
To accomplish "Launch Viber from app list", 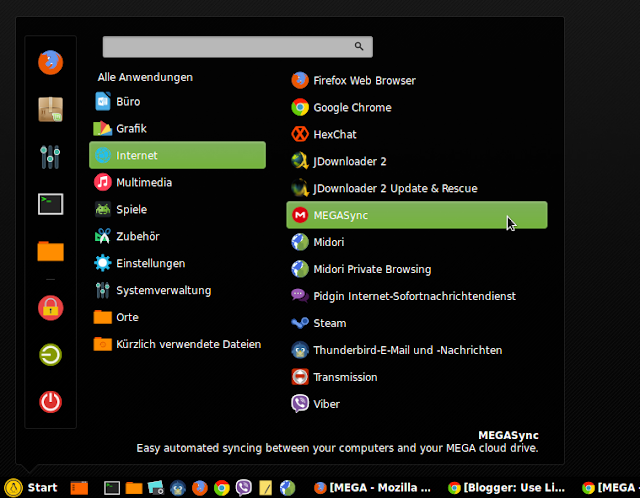I will click(x=417, y=404).
